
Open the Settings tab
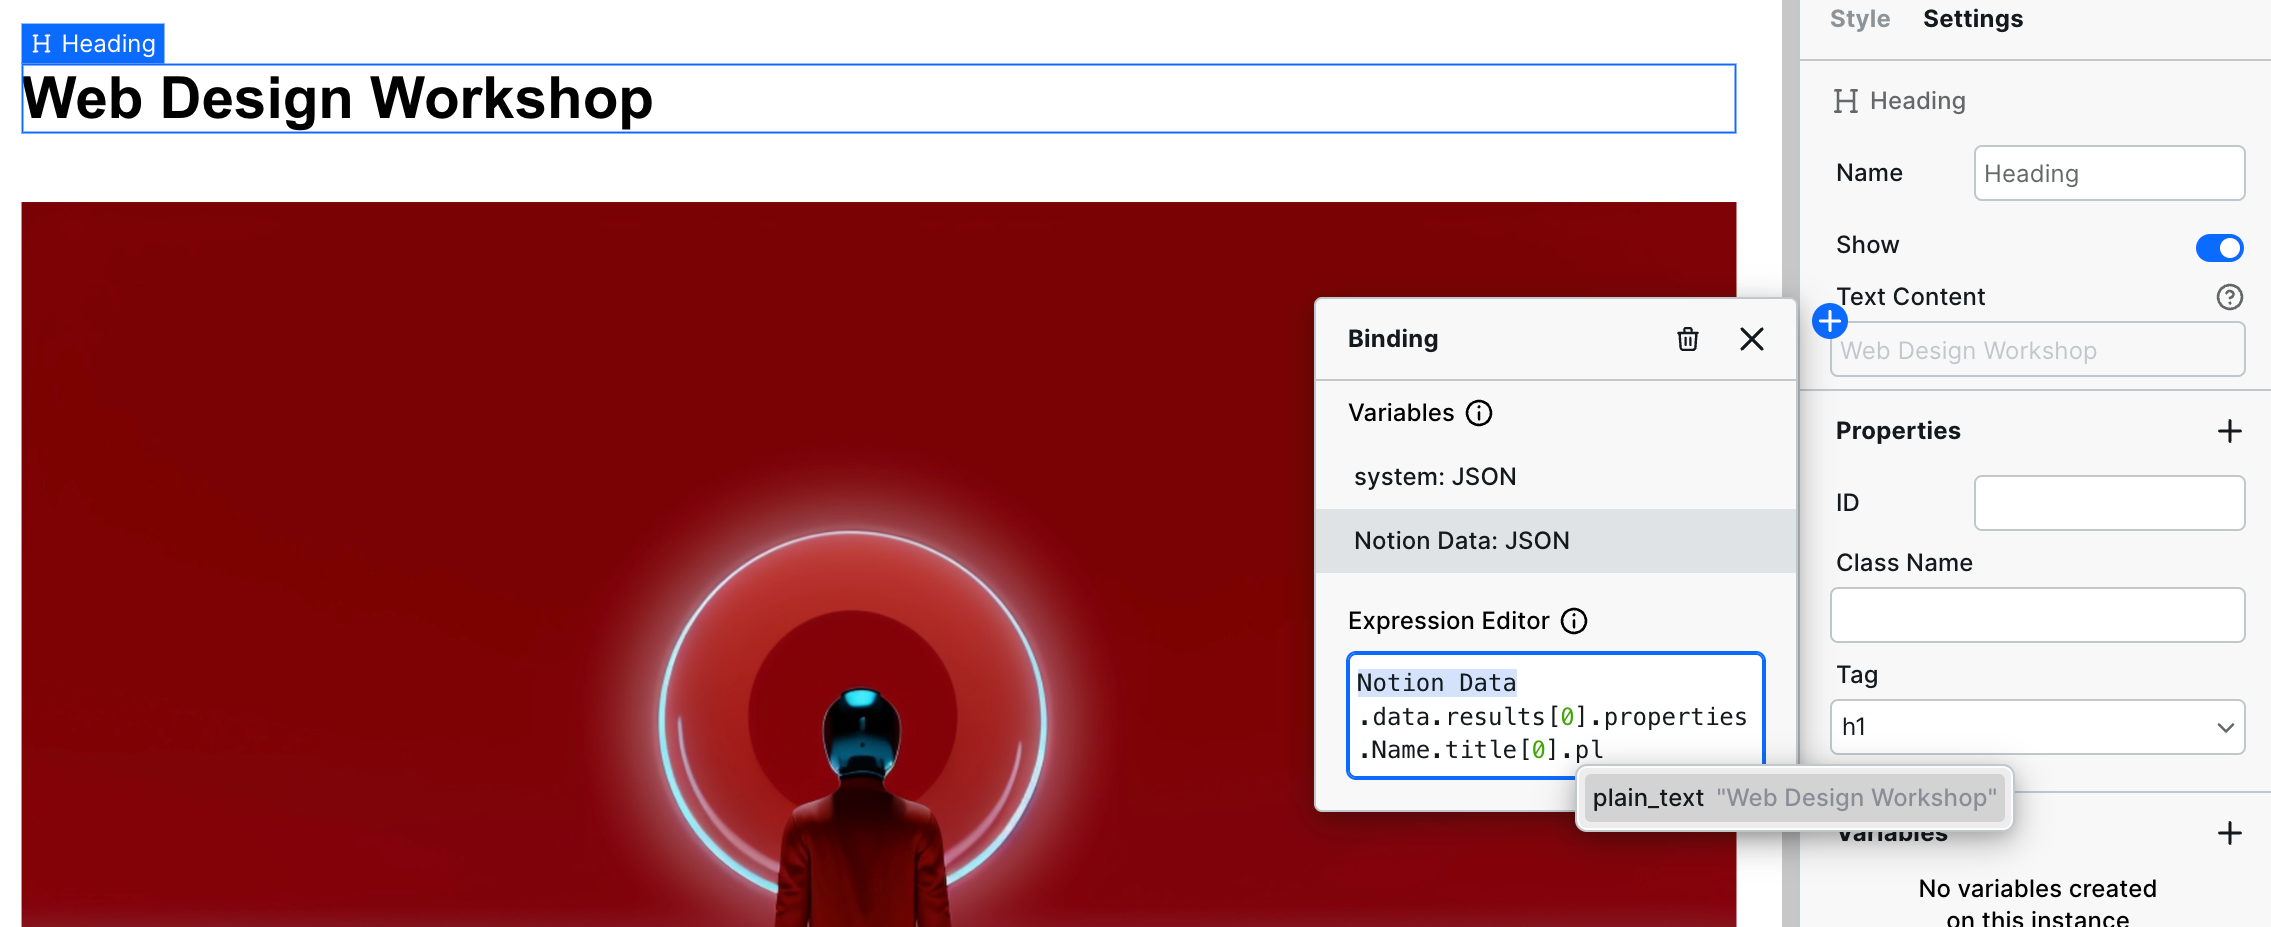[1972, 18]
